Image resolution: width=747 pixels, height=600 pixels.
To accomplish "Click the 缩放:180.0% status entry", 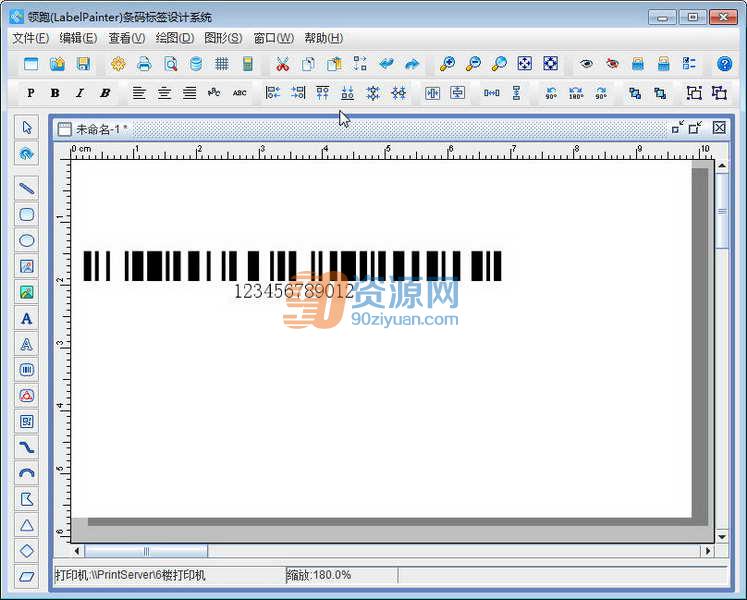I will (319, 575).
